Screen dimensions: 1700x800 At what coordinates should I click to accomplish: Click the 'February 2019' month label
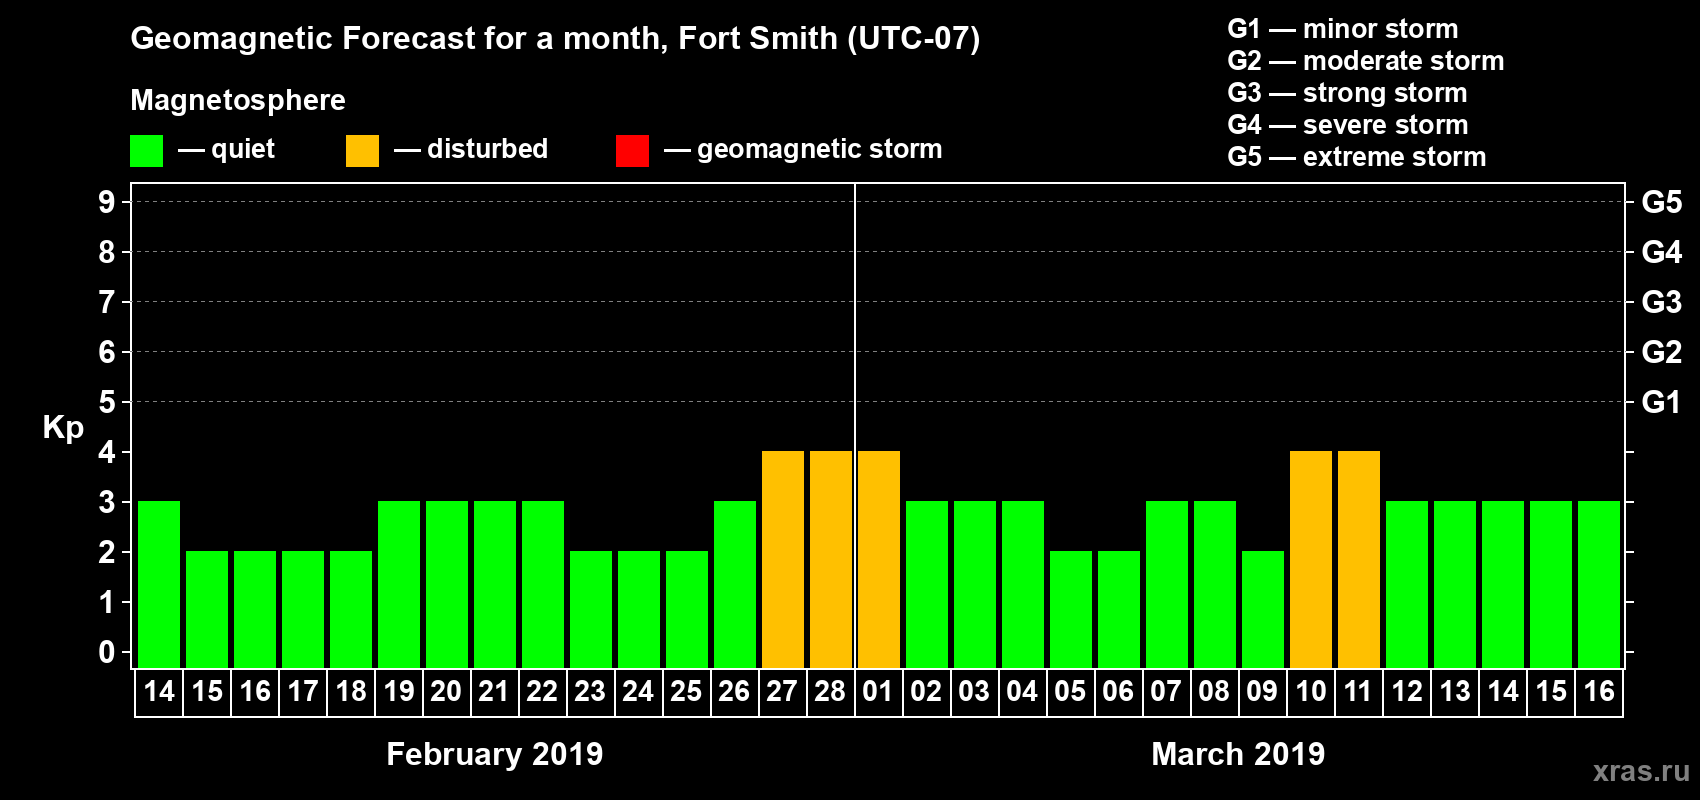coord(495,754)
